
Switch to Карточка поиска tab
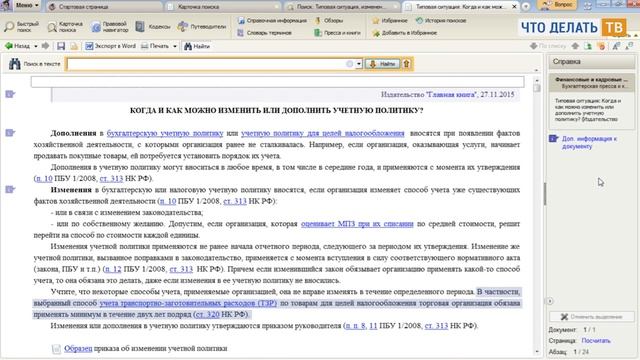pos(223,7)
